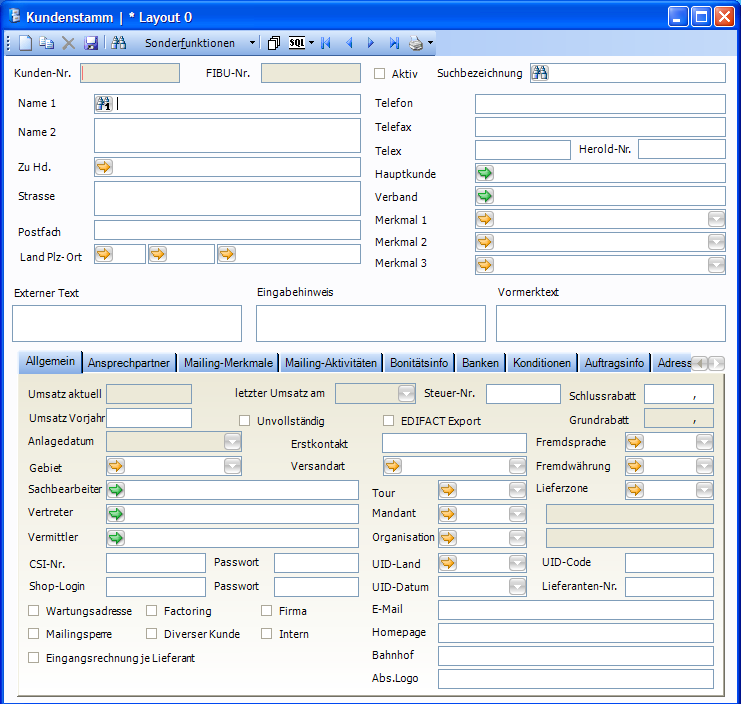
Task: Click the SQL query icon
Action: coord(298,43)
